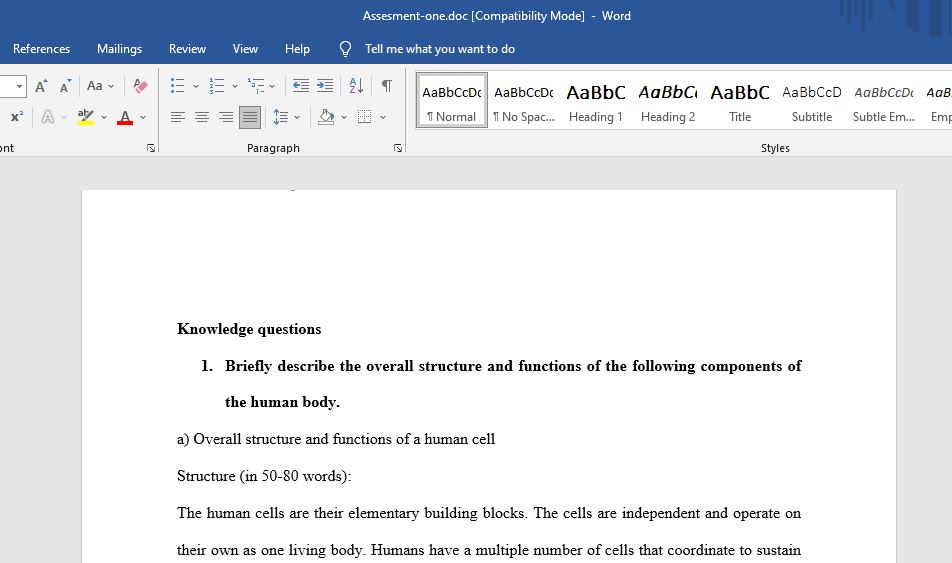952x563 pixels.
Task: Apply the Title style
Action: pos(740,101)
